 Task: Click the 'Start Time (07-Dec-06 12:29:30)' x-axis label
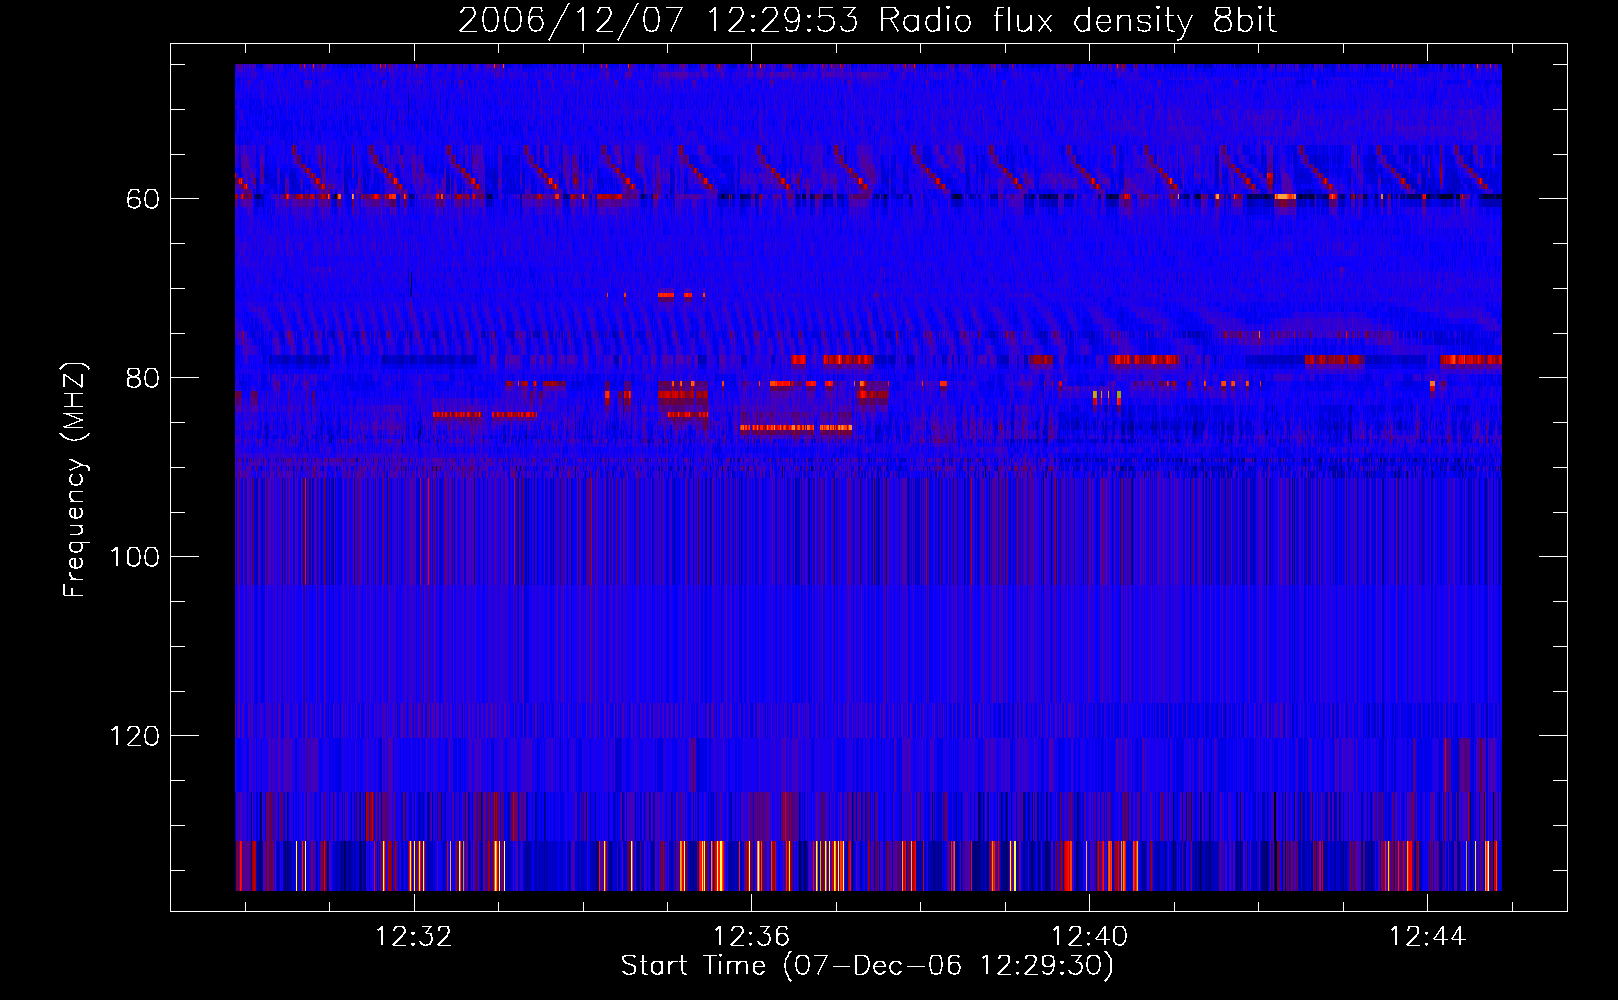click(x=867, y=966)
